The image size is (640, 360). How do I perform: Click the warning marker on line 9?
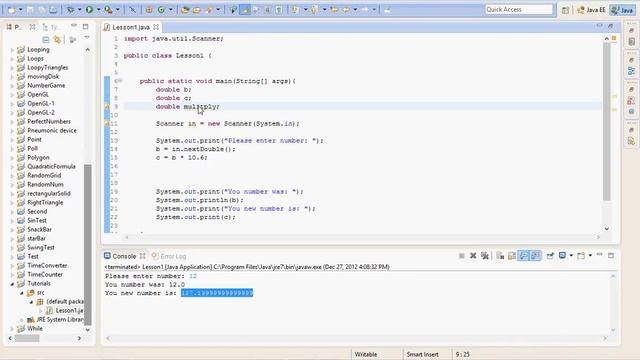click(x=107, y=107)
